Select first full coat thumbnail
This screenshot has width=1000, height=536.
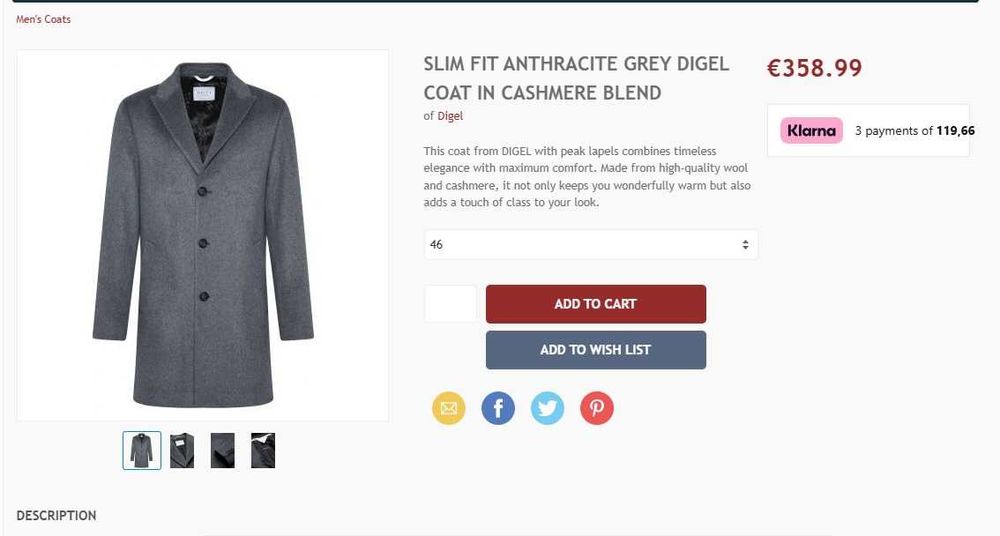(142, 450)
